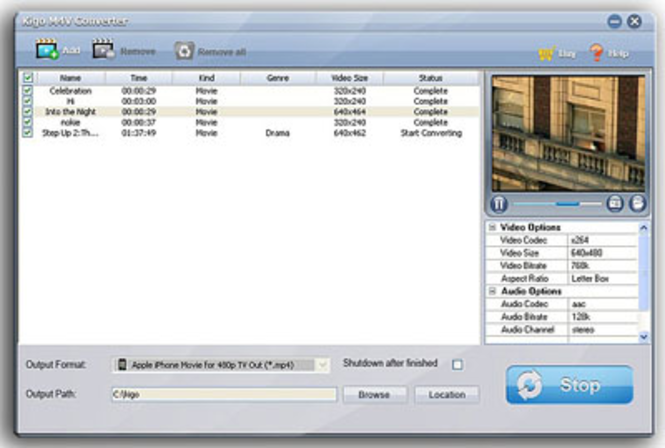
Task: Sort list by Status column header
Action: point(430,78)
